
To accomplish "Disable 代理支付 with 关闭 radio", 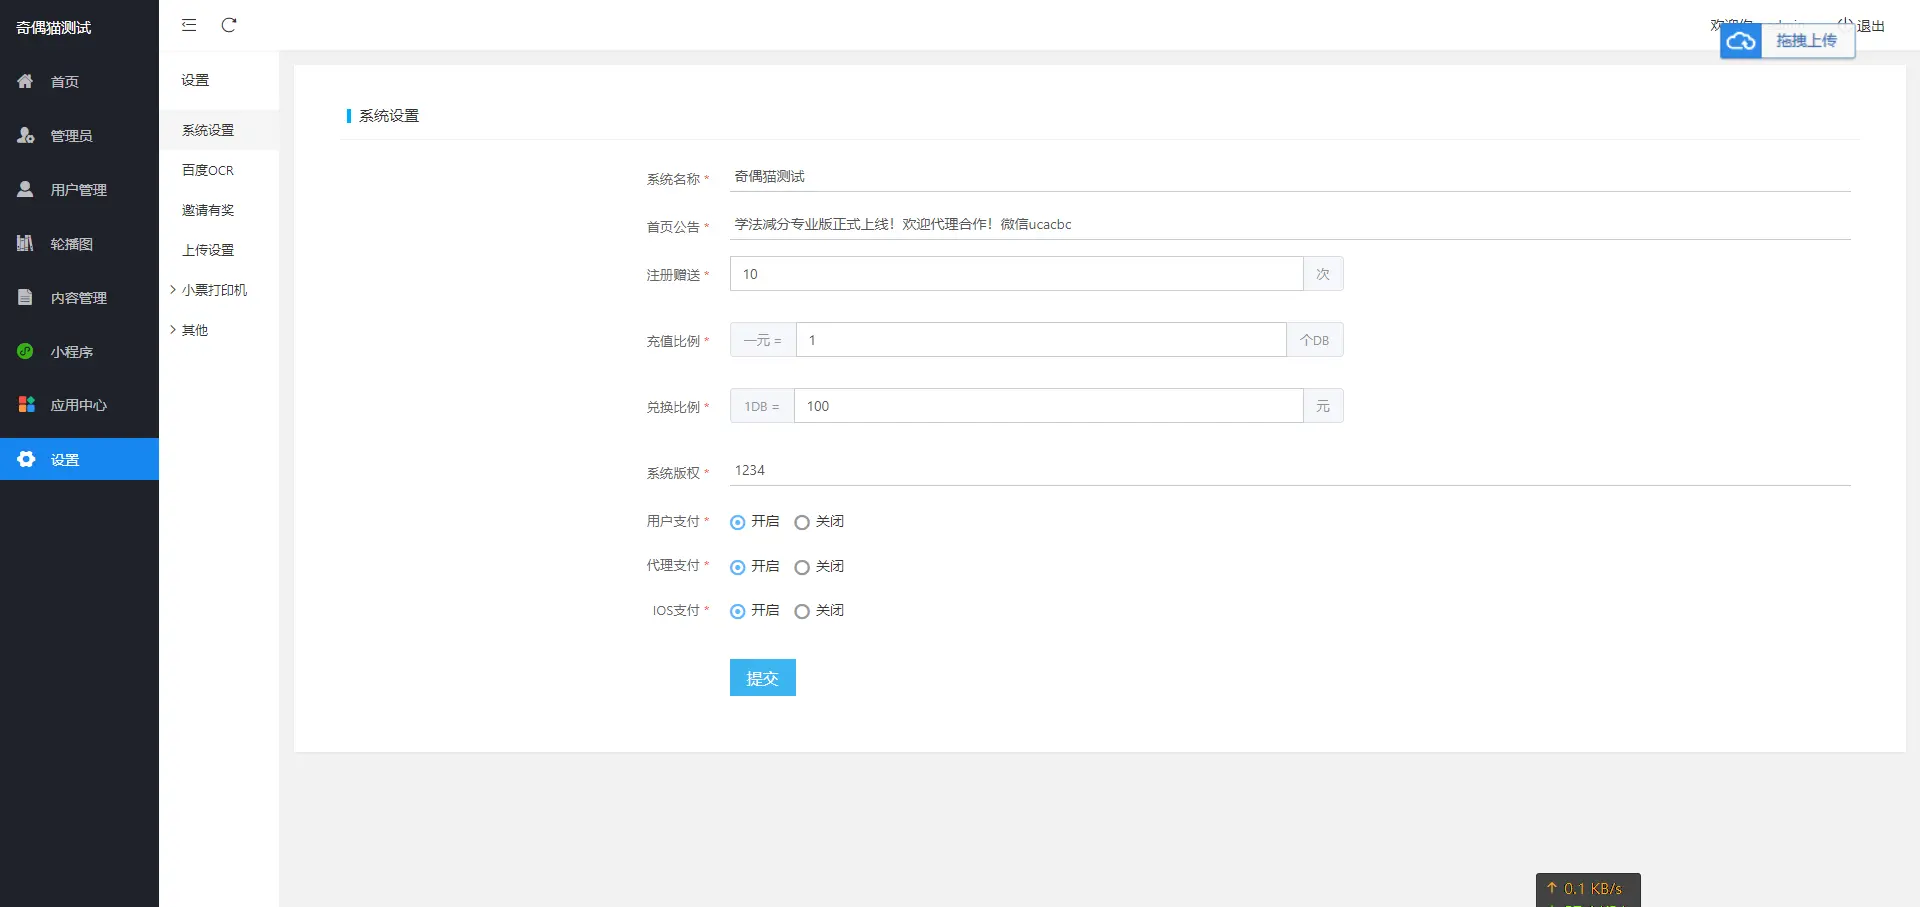I will pyautogui.click(x=802, y=567).
